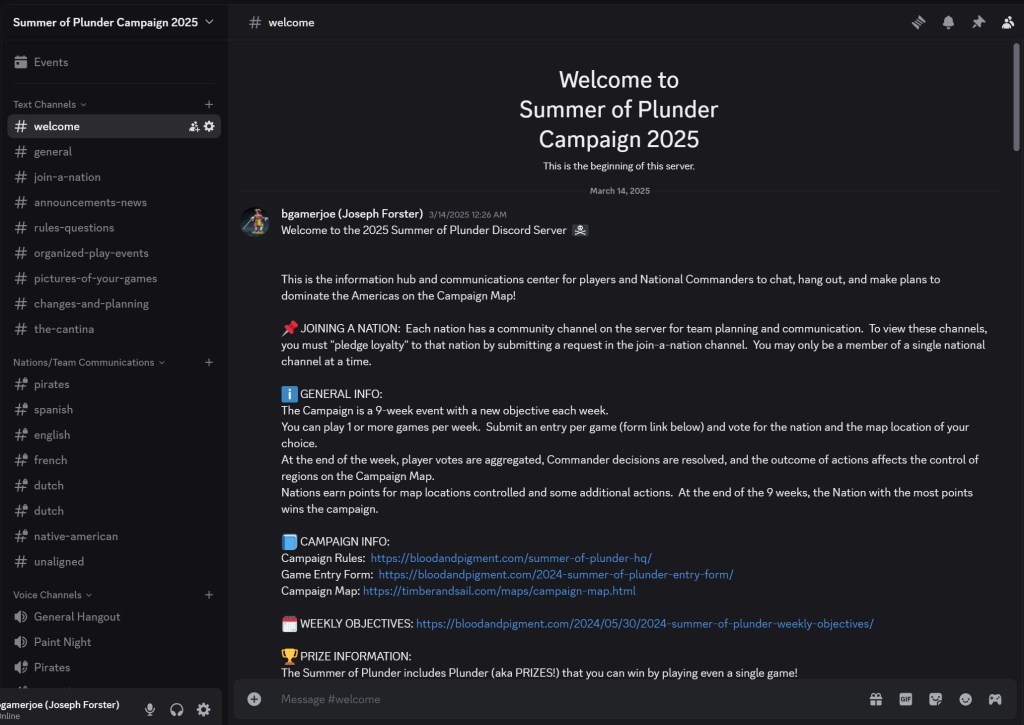Open the emoji picker
Screen dimensions: 1024x725
coord(965,699)
